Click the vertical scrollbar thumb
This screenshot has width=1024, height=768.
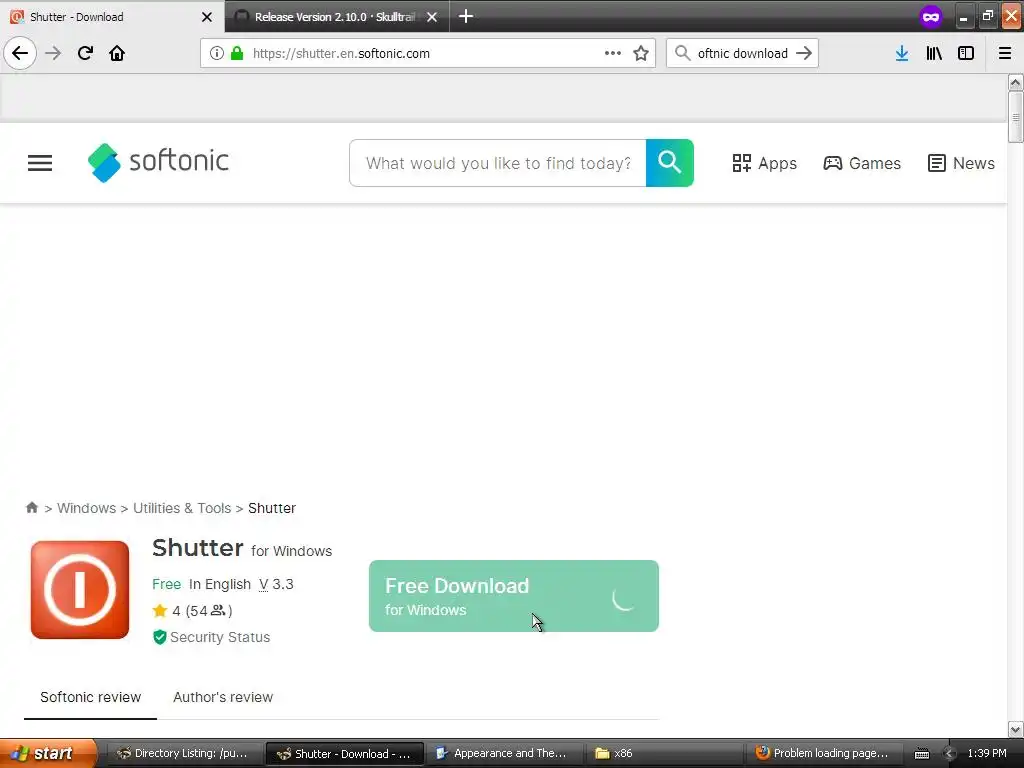[x=1015, y=116]
